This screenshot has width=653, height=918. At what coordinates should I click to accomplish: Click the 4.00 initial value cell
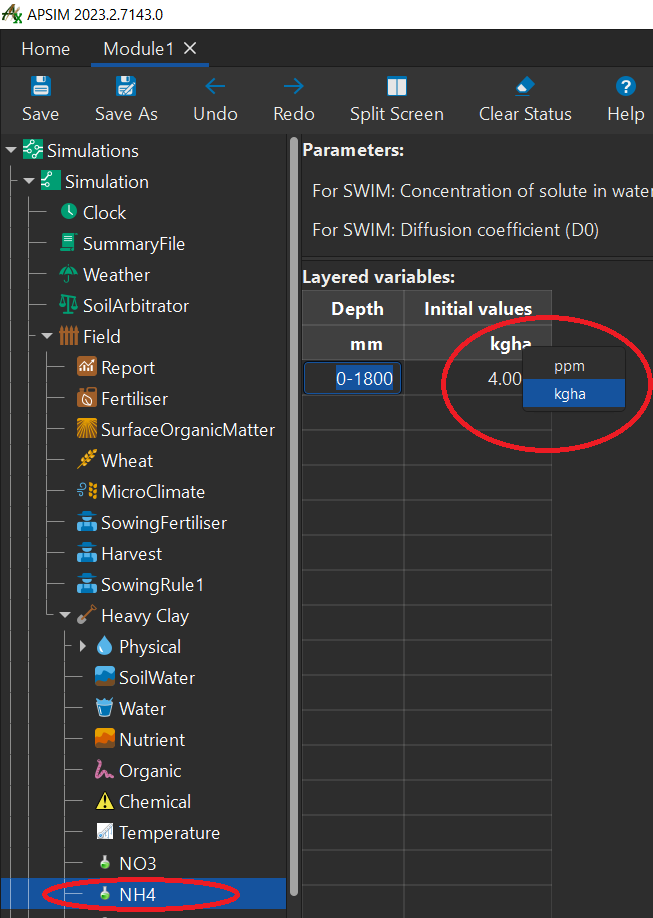(478, 378)
